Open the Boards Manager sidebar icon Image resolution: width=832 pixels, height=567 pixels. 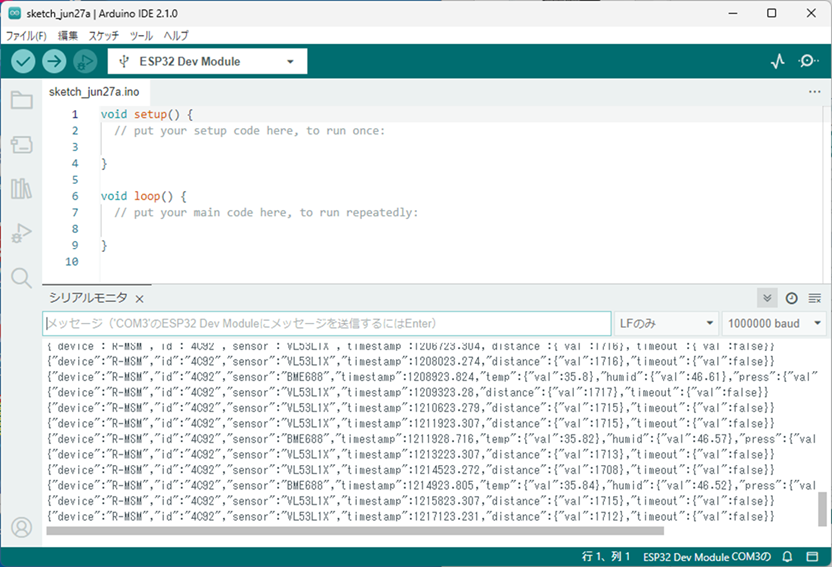pyautogui.click(x=21, y=145)
